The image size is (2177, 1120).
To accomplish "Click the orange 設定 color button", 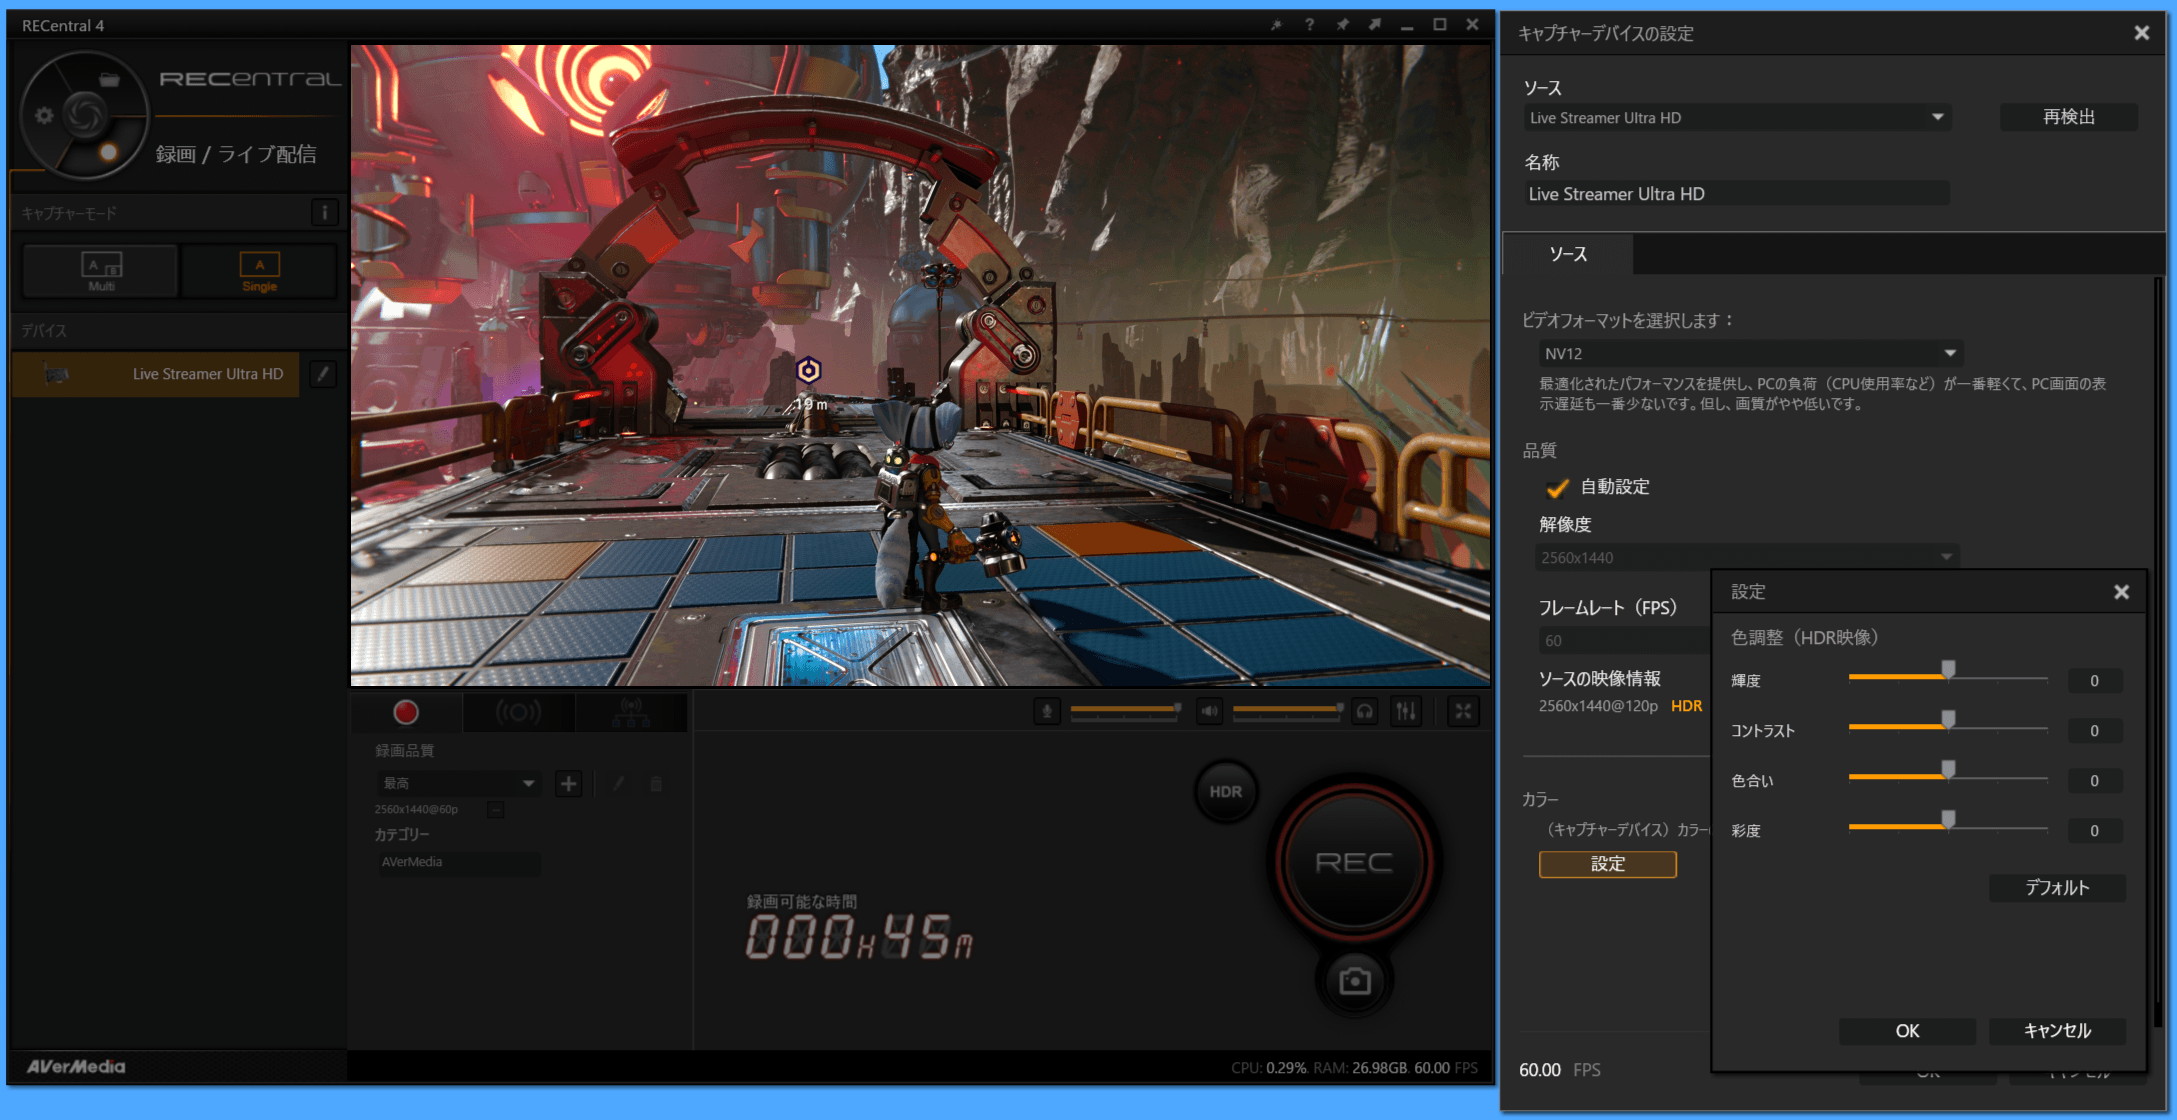I will (1607, 864).
